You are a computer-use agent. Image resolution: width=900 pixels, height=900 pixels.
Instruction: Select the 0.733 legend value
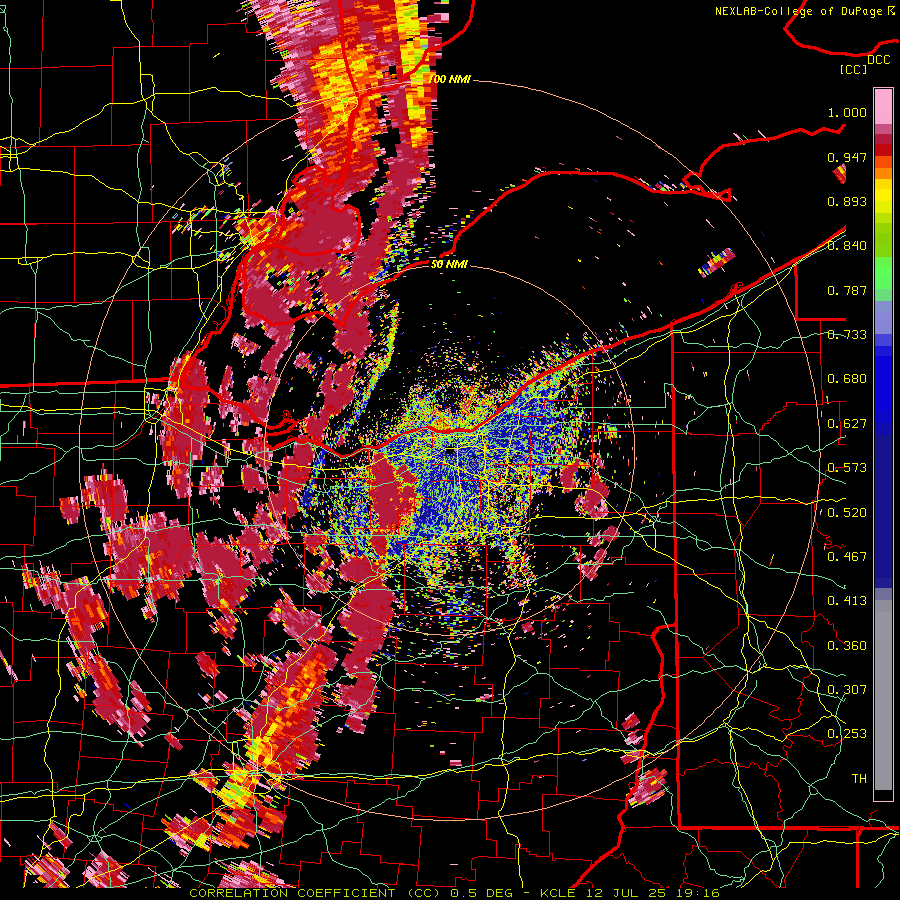[847, 335]
